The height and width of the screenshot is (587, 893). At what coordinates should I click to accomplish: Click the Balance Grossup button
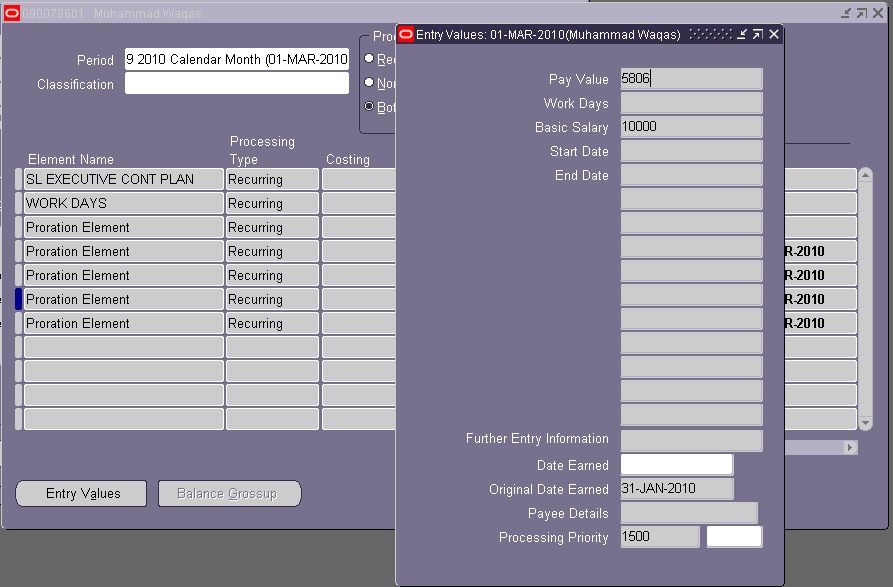229,493
